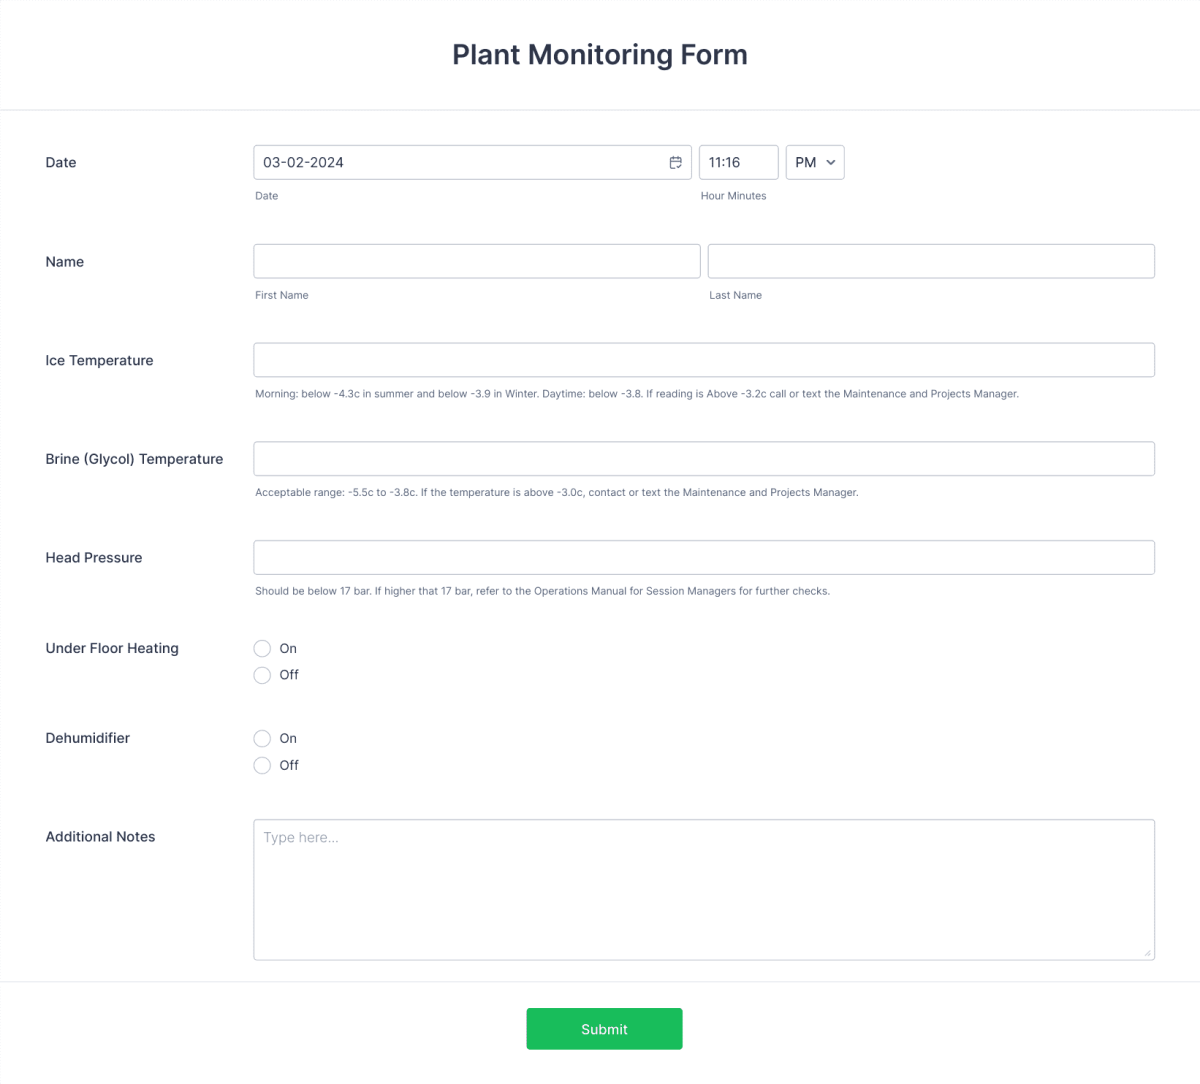
Task: Click the Plant Monitoring Form title
Action: pos(599,54)
